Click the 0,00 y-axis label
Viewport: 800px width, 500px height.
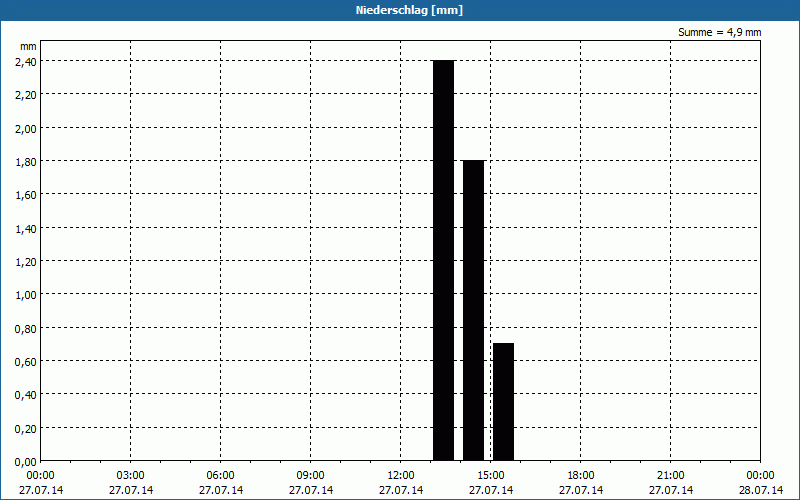tap(26, 462)
